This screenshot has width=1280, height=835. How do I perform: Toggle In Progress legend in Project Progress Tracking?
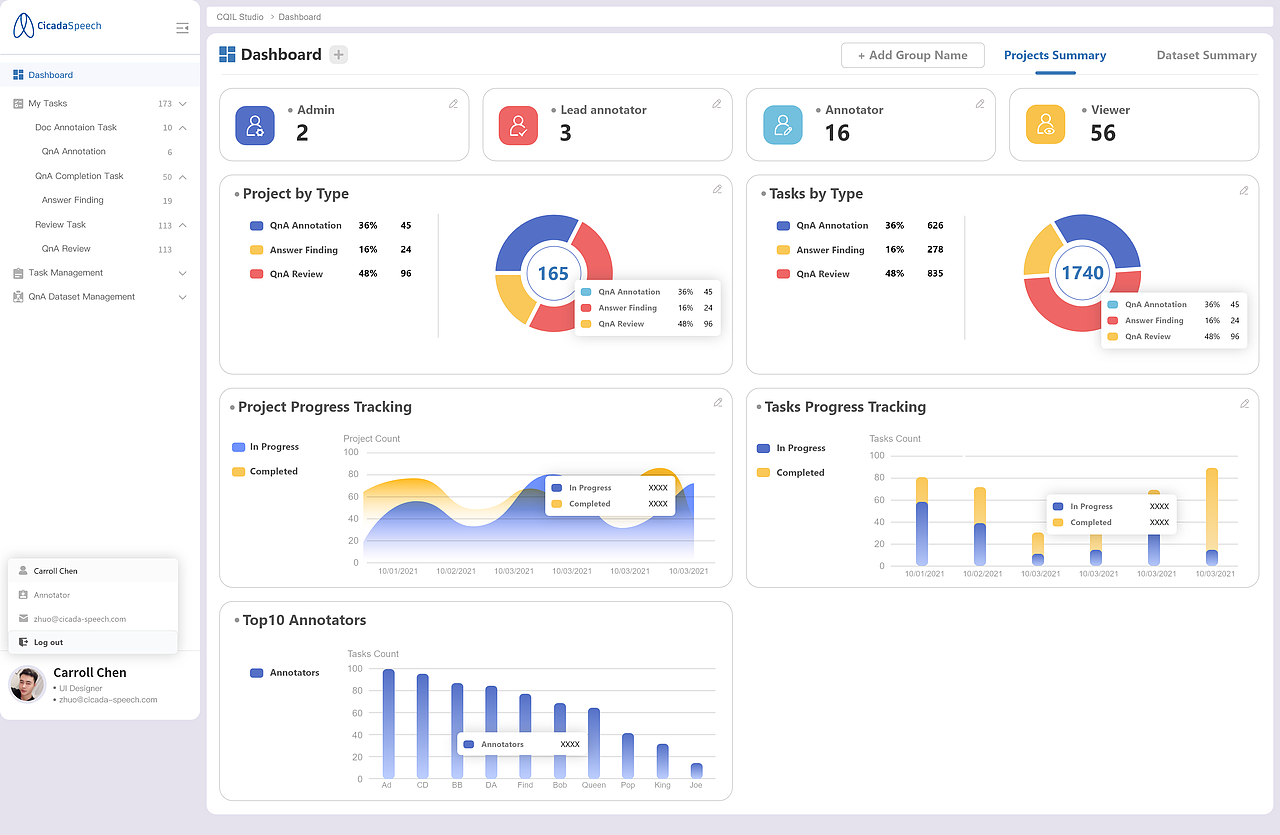[265, 447]
